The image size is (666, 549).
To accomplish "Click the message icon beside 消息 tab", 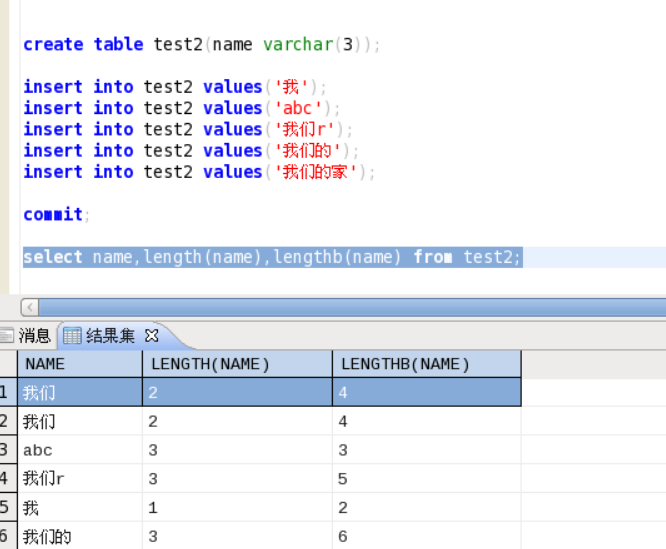I will tap(7, 336).
